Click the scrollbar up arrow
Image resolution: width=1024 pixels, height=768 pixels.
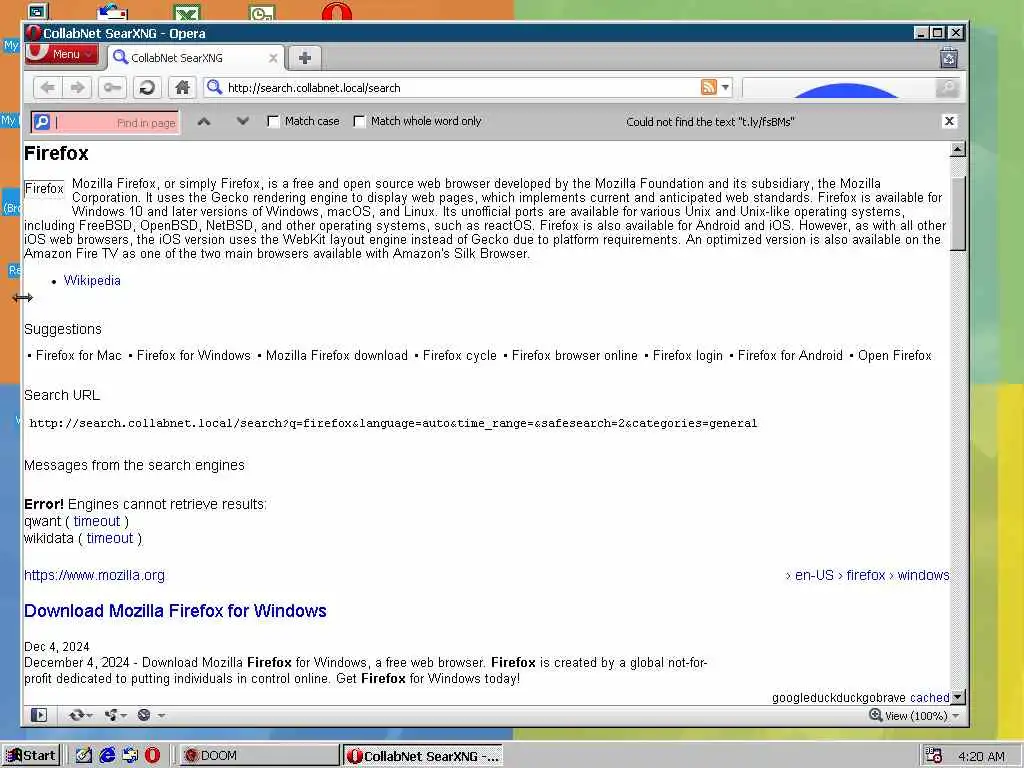point(957,150)
